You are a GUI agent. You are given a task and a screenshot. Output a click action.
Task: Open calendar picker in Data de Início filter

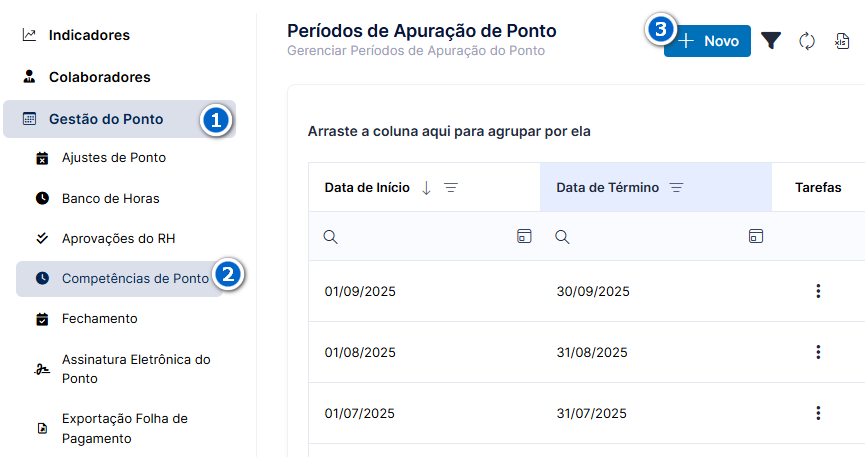pyautogui.click(x=524, y=236)
